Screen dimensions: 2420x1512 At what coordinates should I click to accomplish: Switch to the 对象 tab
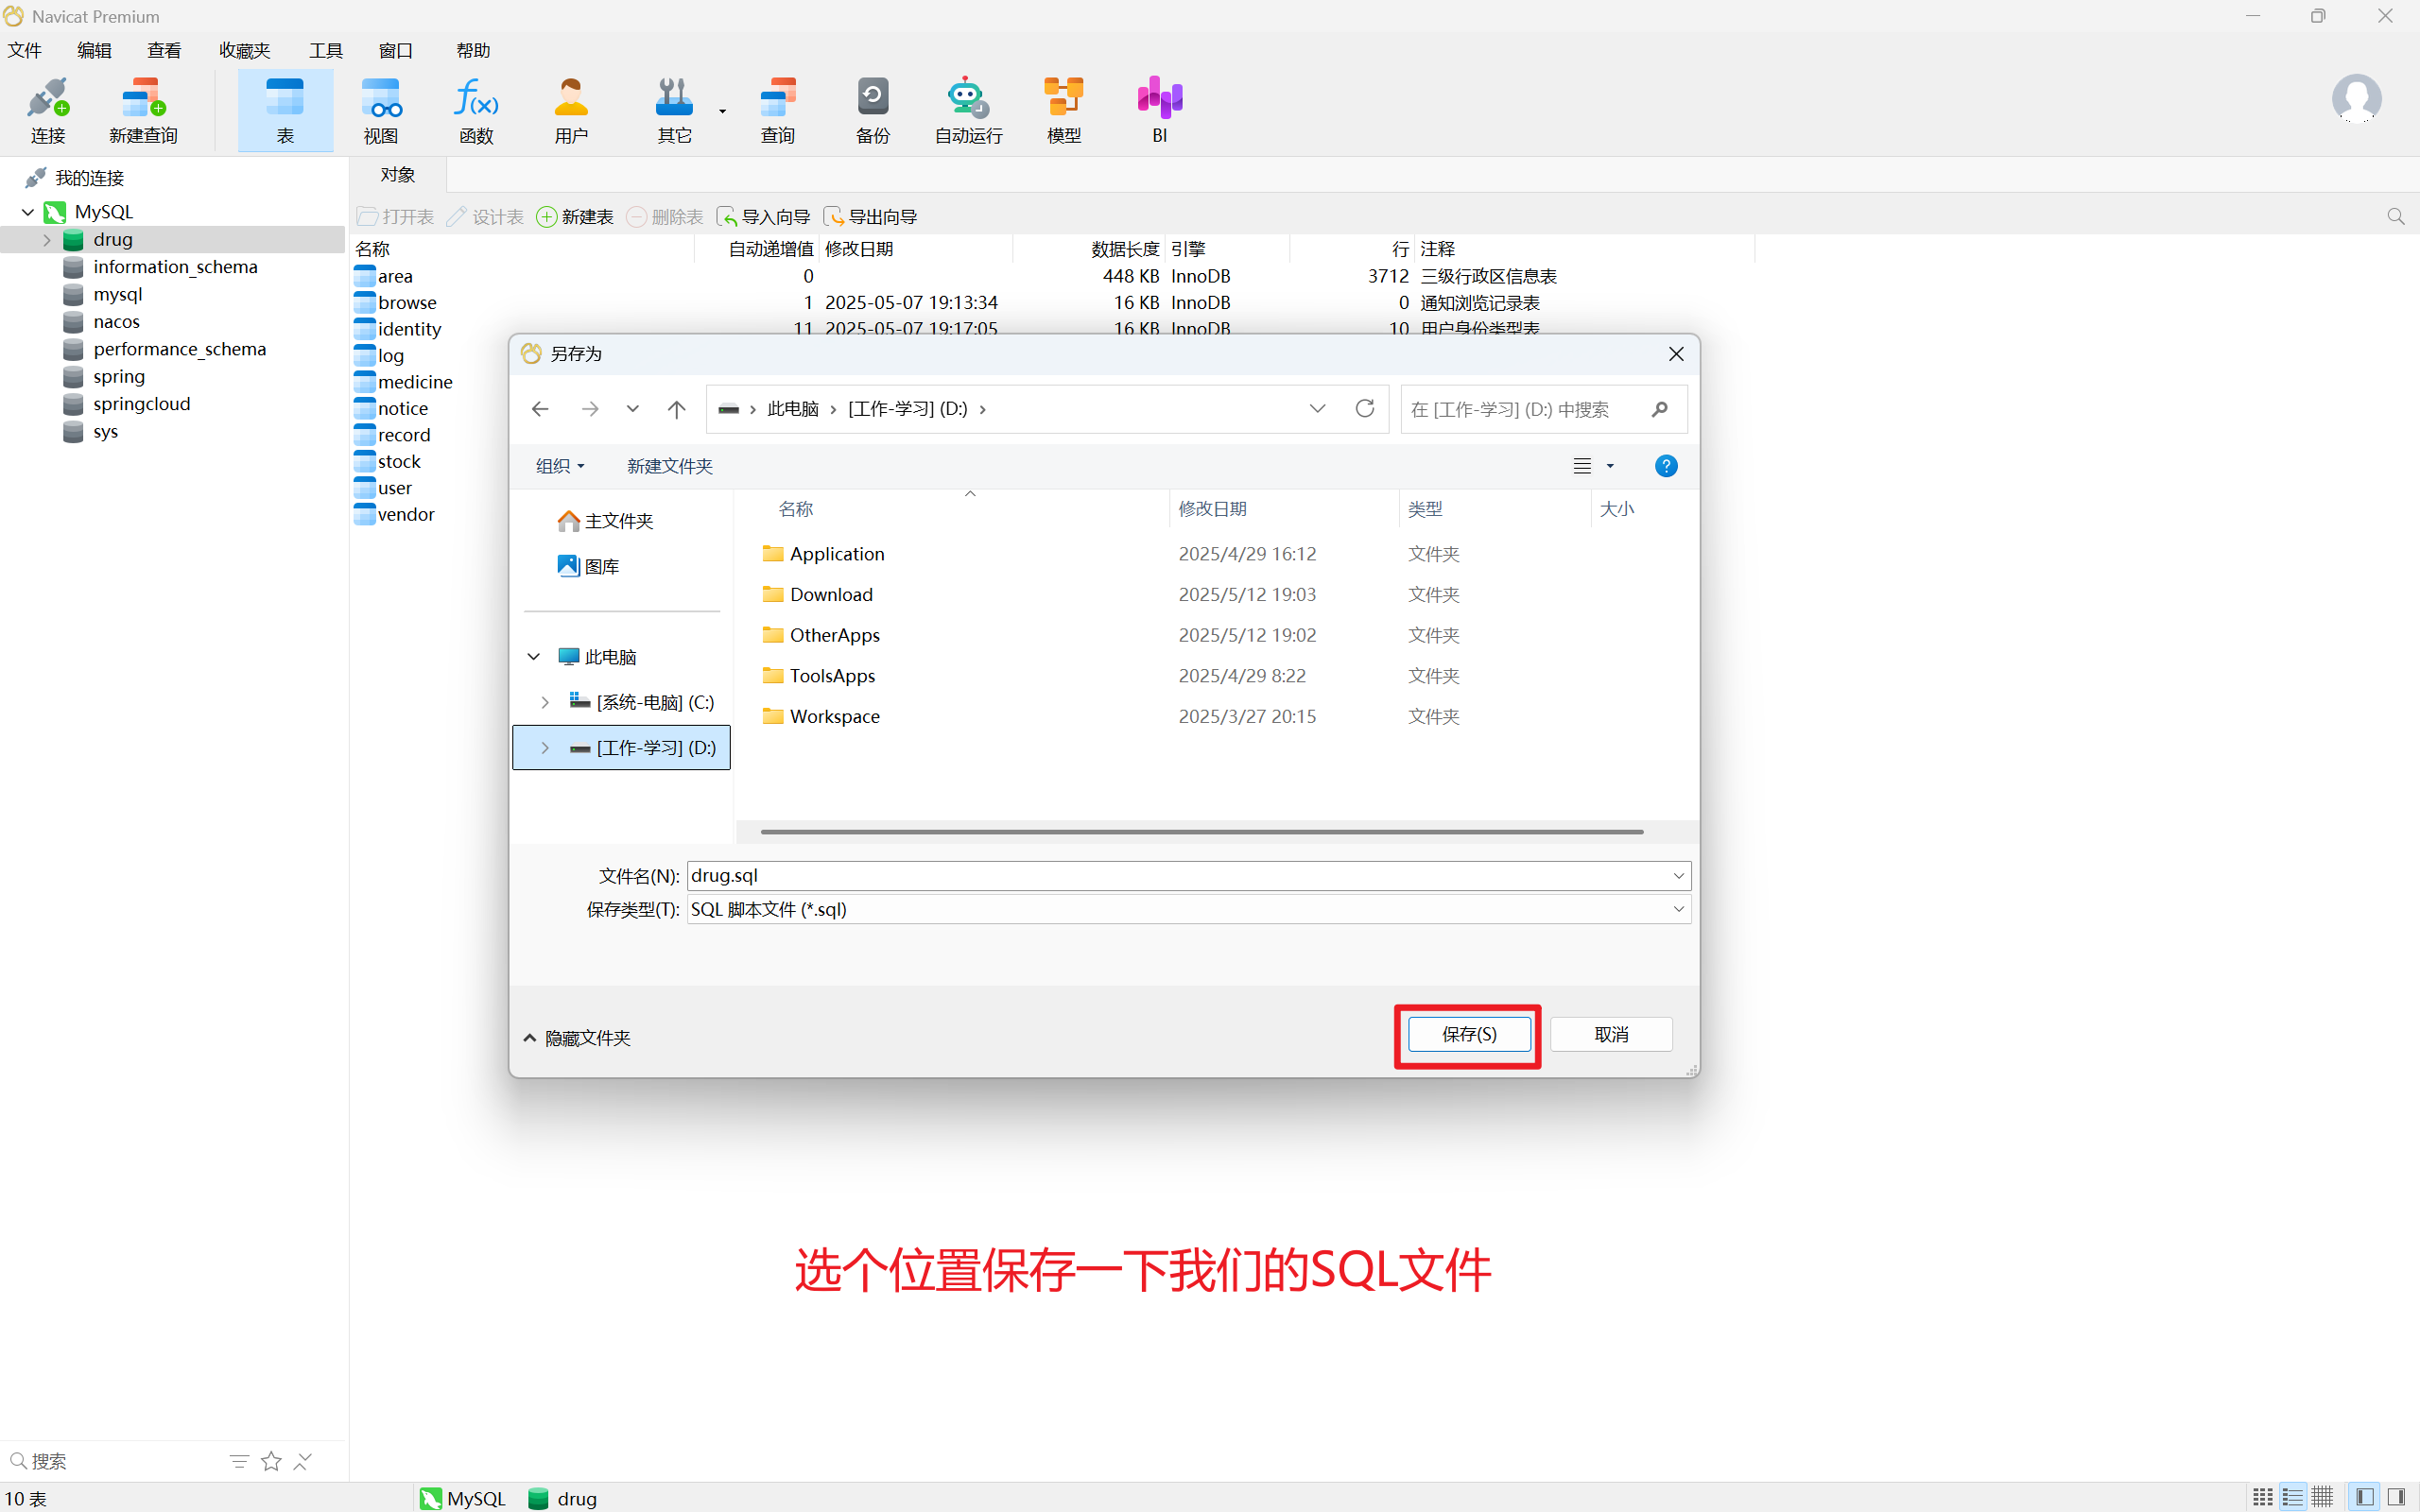pyautogui.click(x=397, y=174)
